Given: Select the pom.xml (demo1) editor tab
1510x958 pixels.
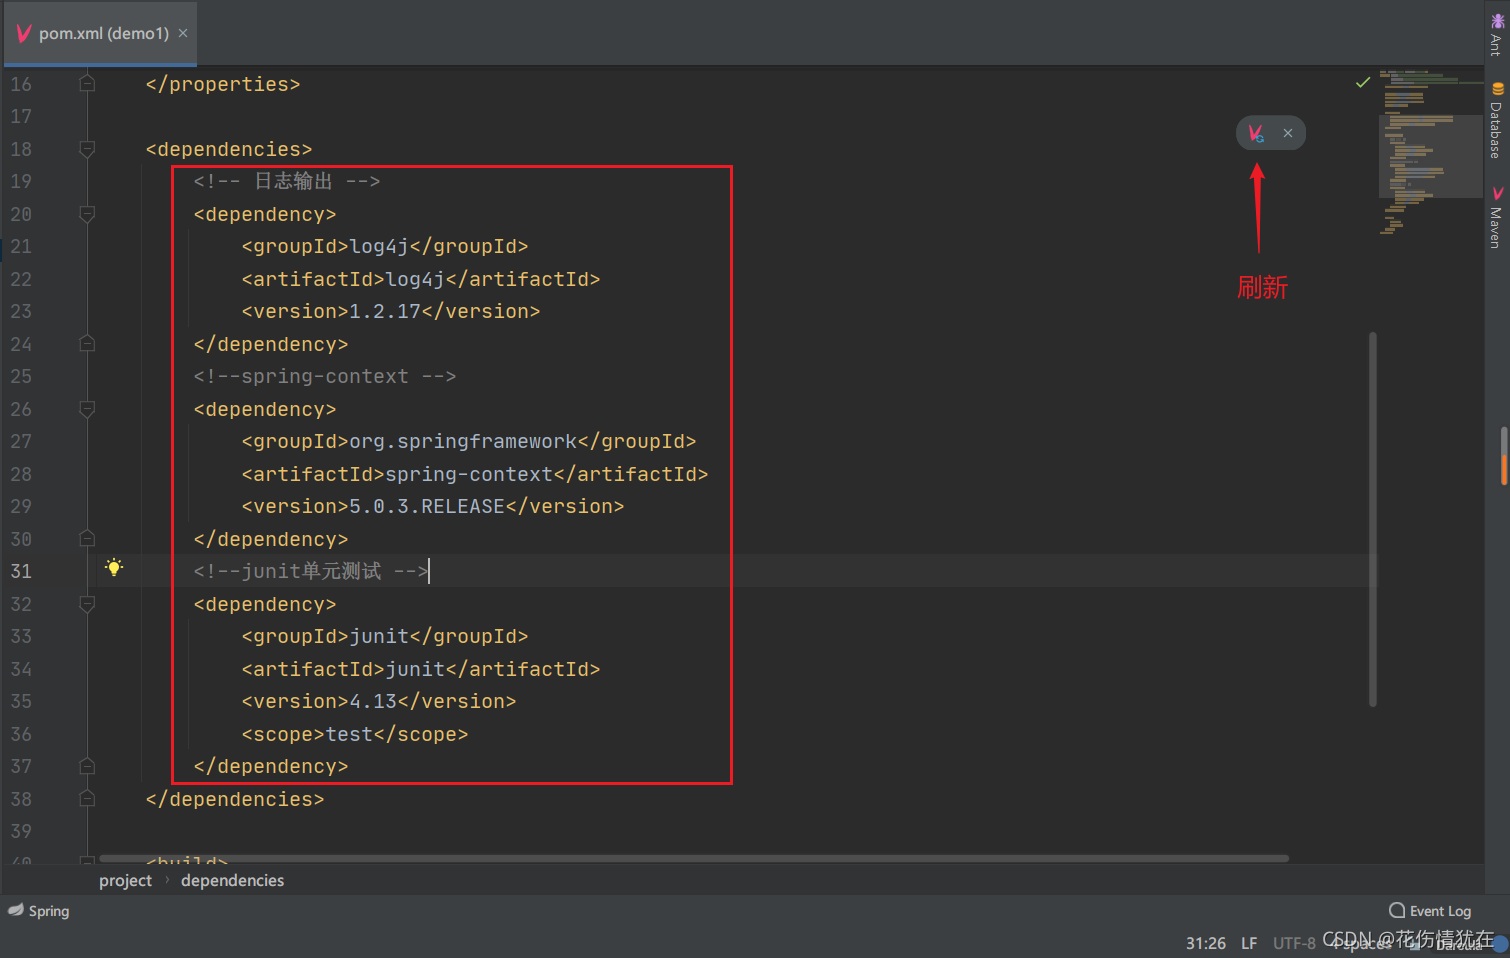Looking at the screenshot, I should [99, 33].
